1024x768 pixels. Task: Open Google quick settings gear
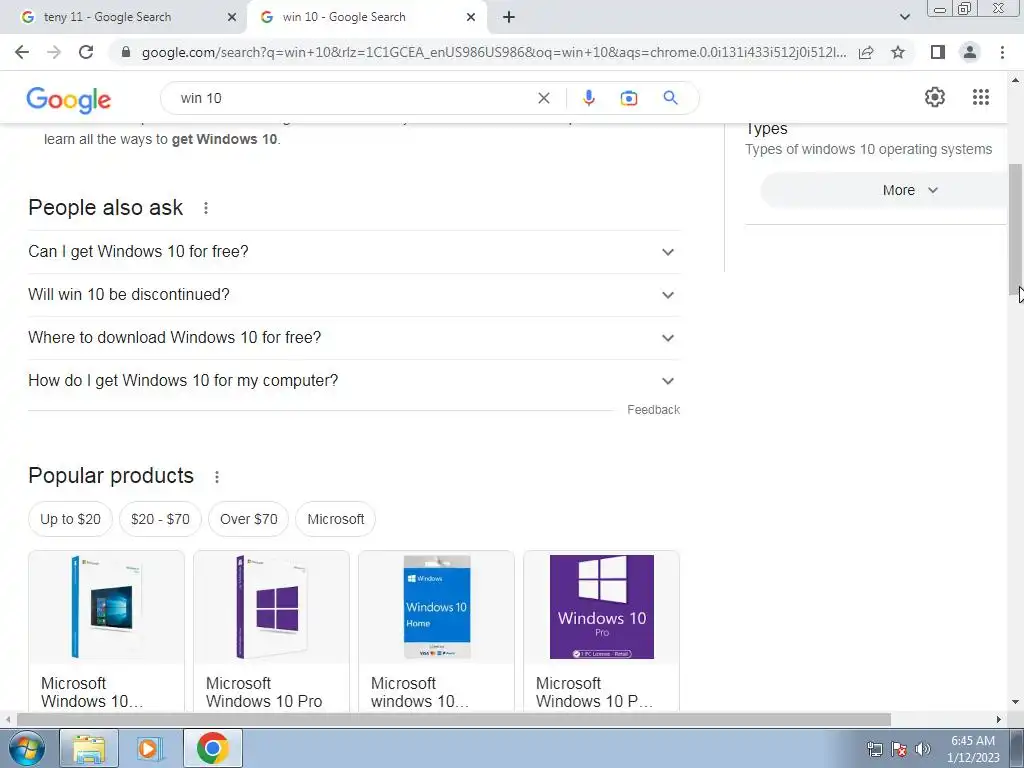(935, 97)
